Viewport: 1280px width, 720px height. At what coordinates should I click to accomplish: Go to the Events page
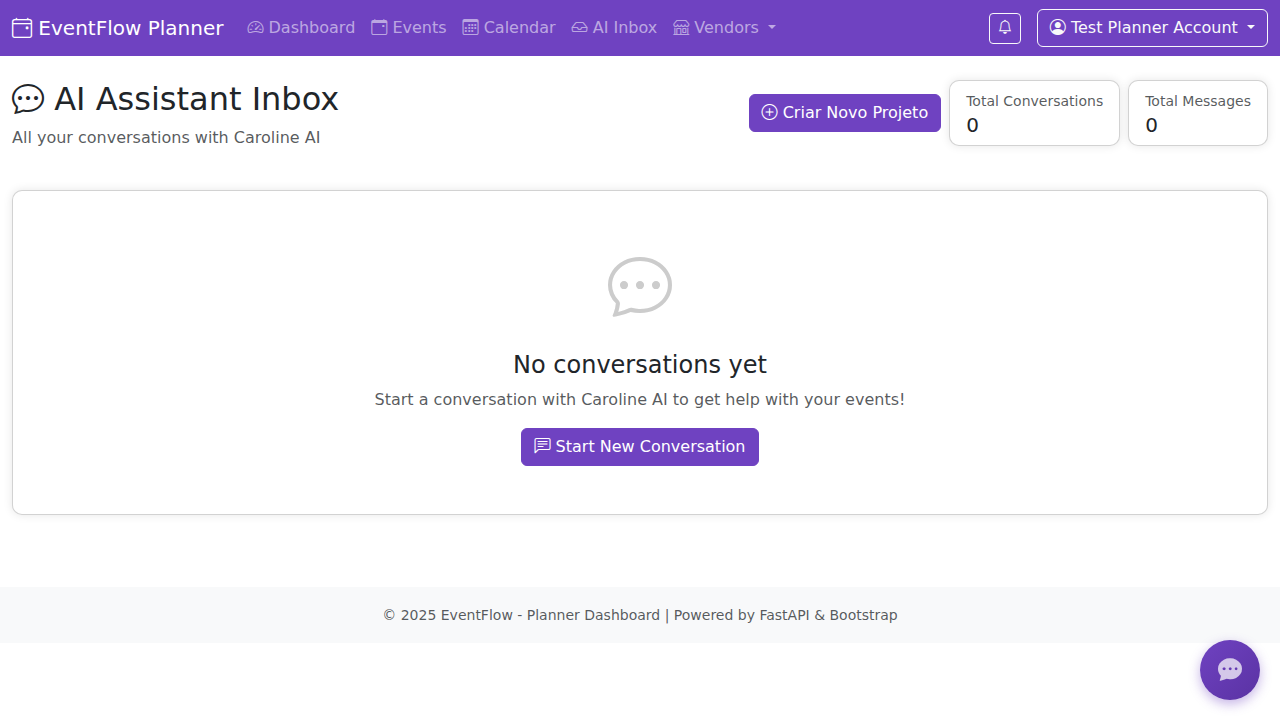[x=409, y=28]
